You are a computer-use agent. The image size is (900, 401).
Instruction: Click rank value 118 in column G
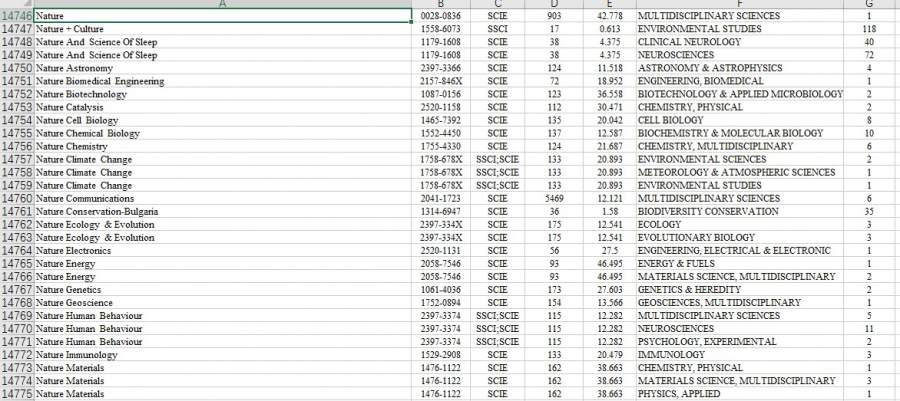[x=870, y=29]
